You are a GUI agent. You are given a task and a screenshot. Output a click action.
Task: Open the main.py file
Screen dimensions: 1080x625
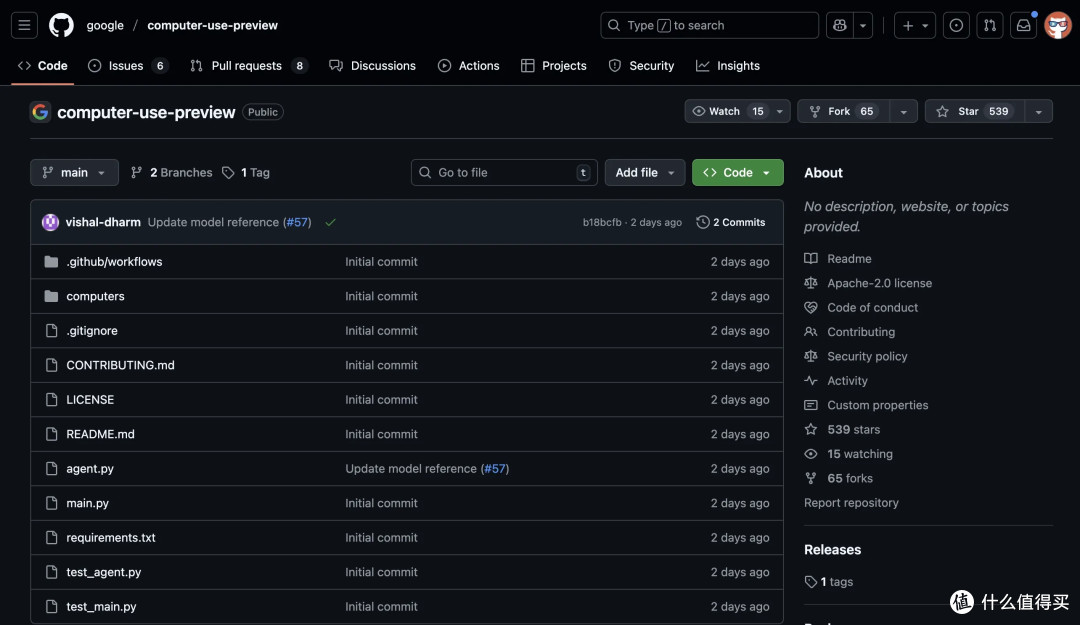87,503
